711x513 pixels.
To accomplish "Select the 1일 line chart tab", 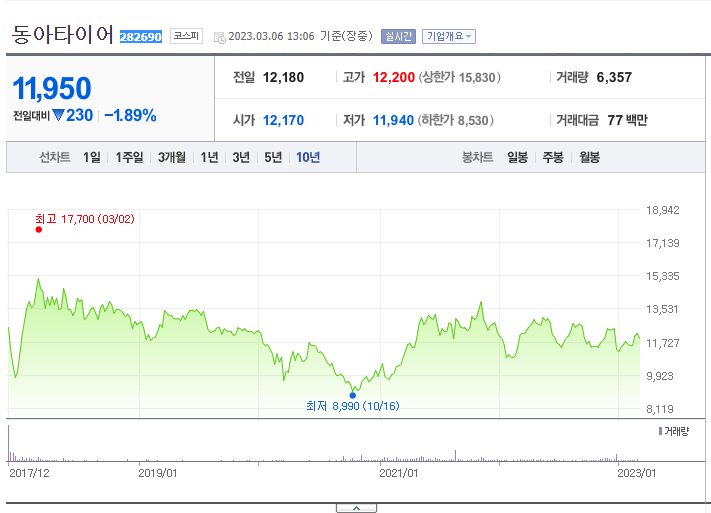I will [x=92, y=157].
